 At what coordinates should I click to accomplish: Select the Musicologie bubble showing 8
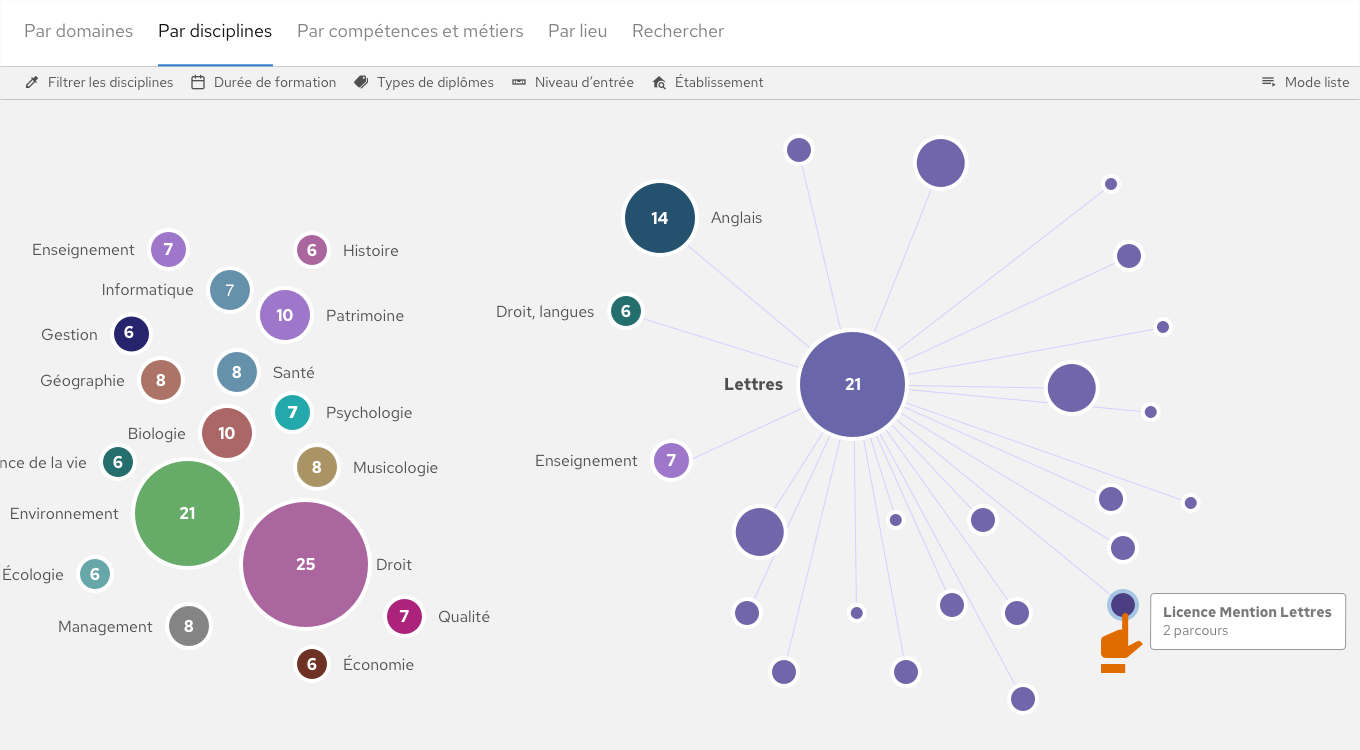click(x=317, y=467)
